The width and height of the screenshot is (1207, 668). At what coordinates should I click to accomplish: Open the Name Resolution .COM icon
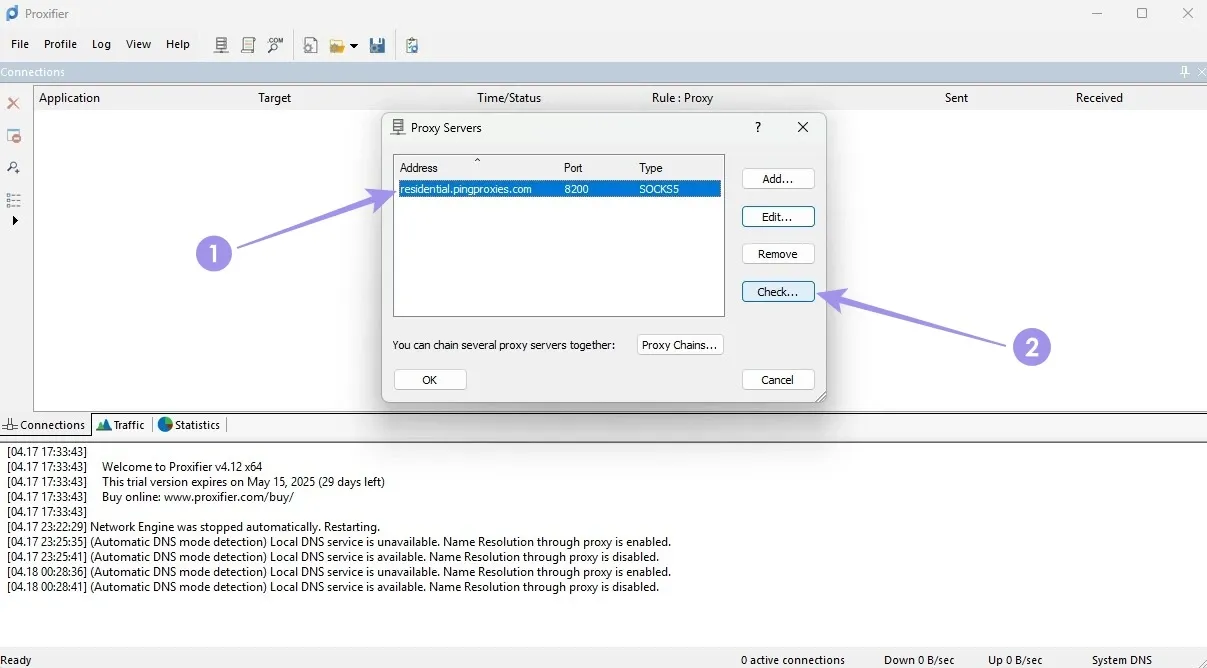[275, 45]
